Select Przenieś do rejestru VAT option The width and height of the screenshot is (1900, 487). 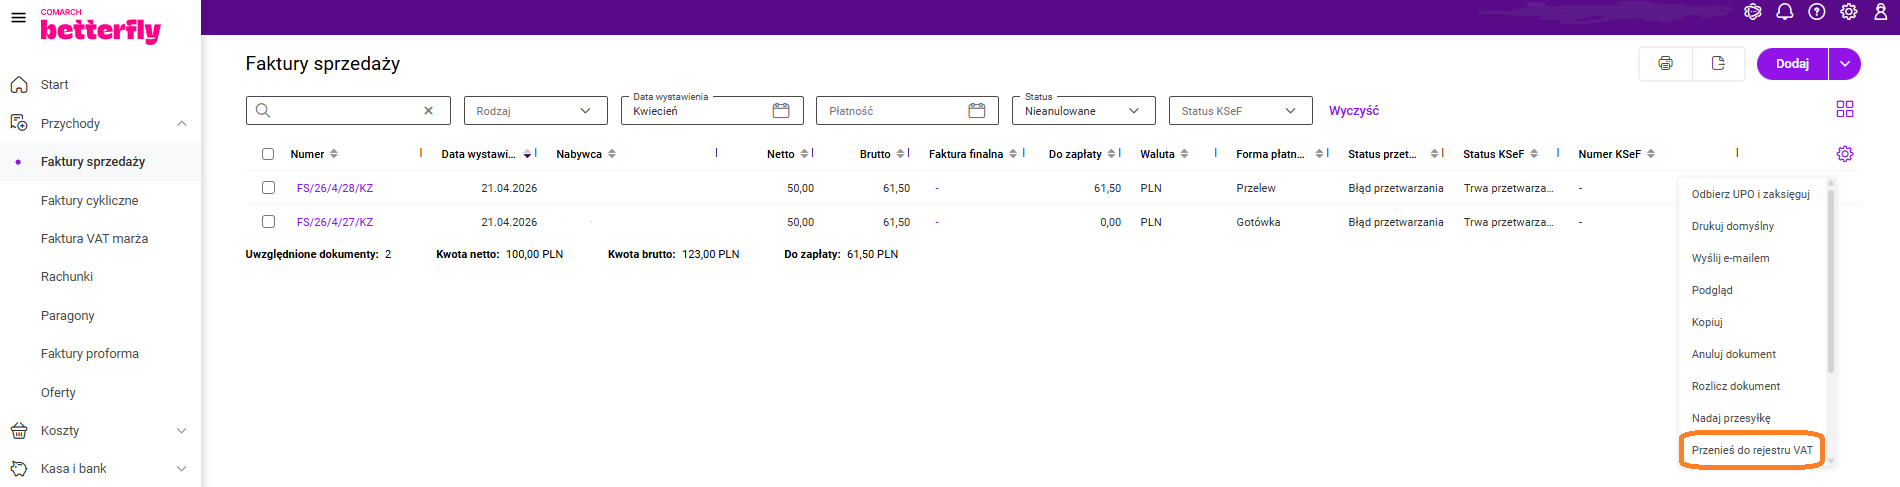click(x=1752, y=450)
